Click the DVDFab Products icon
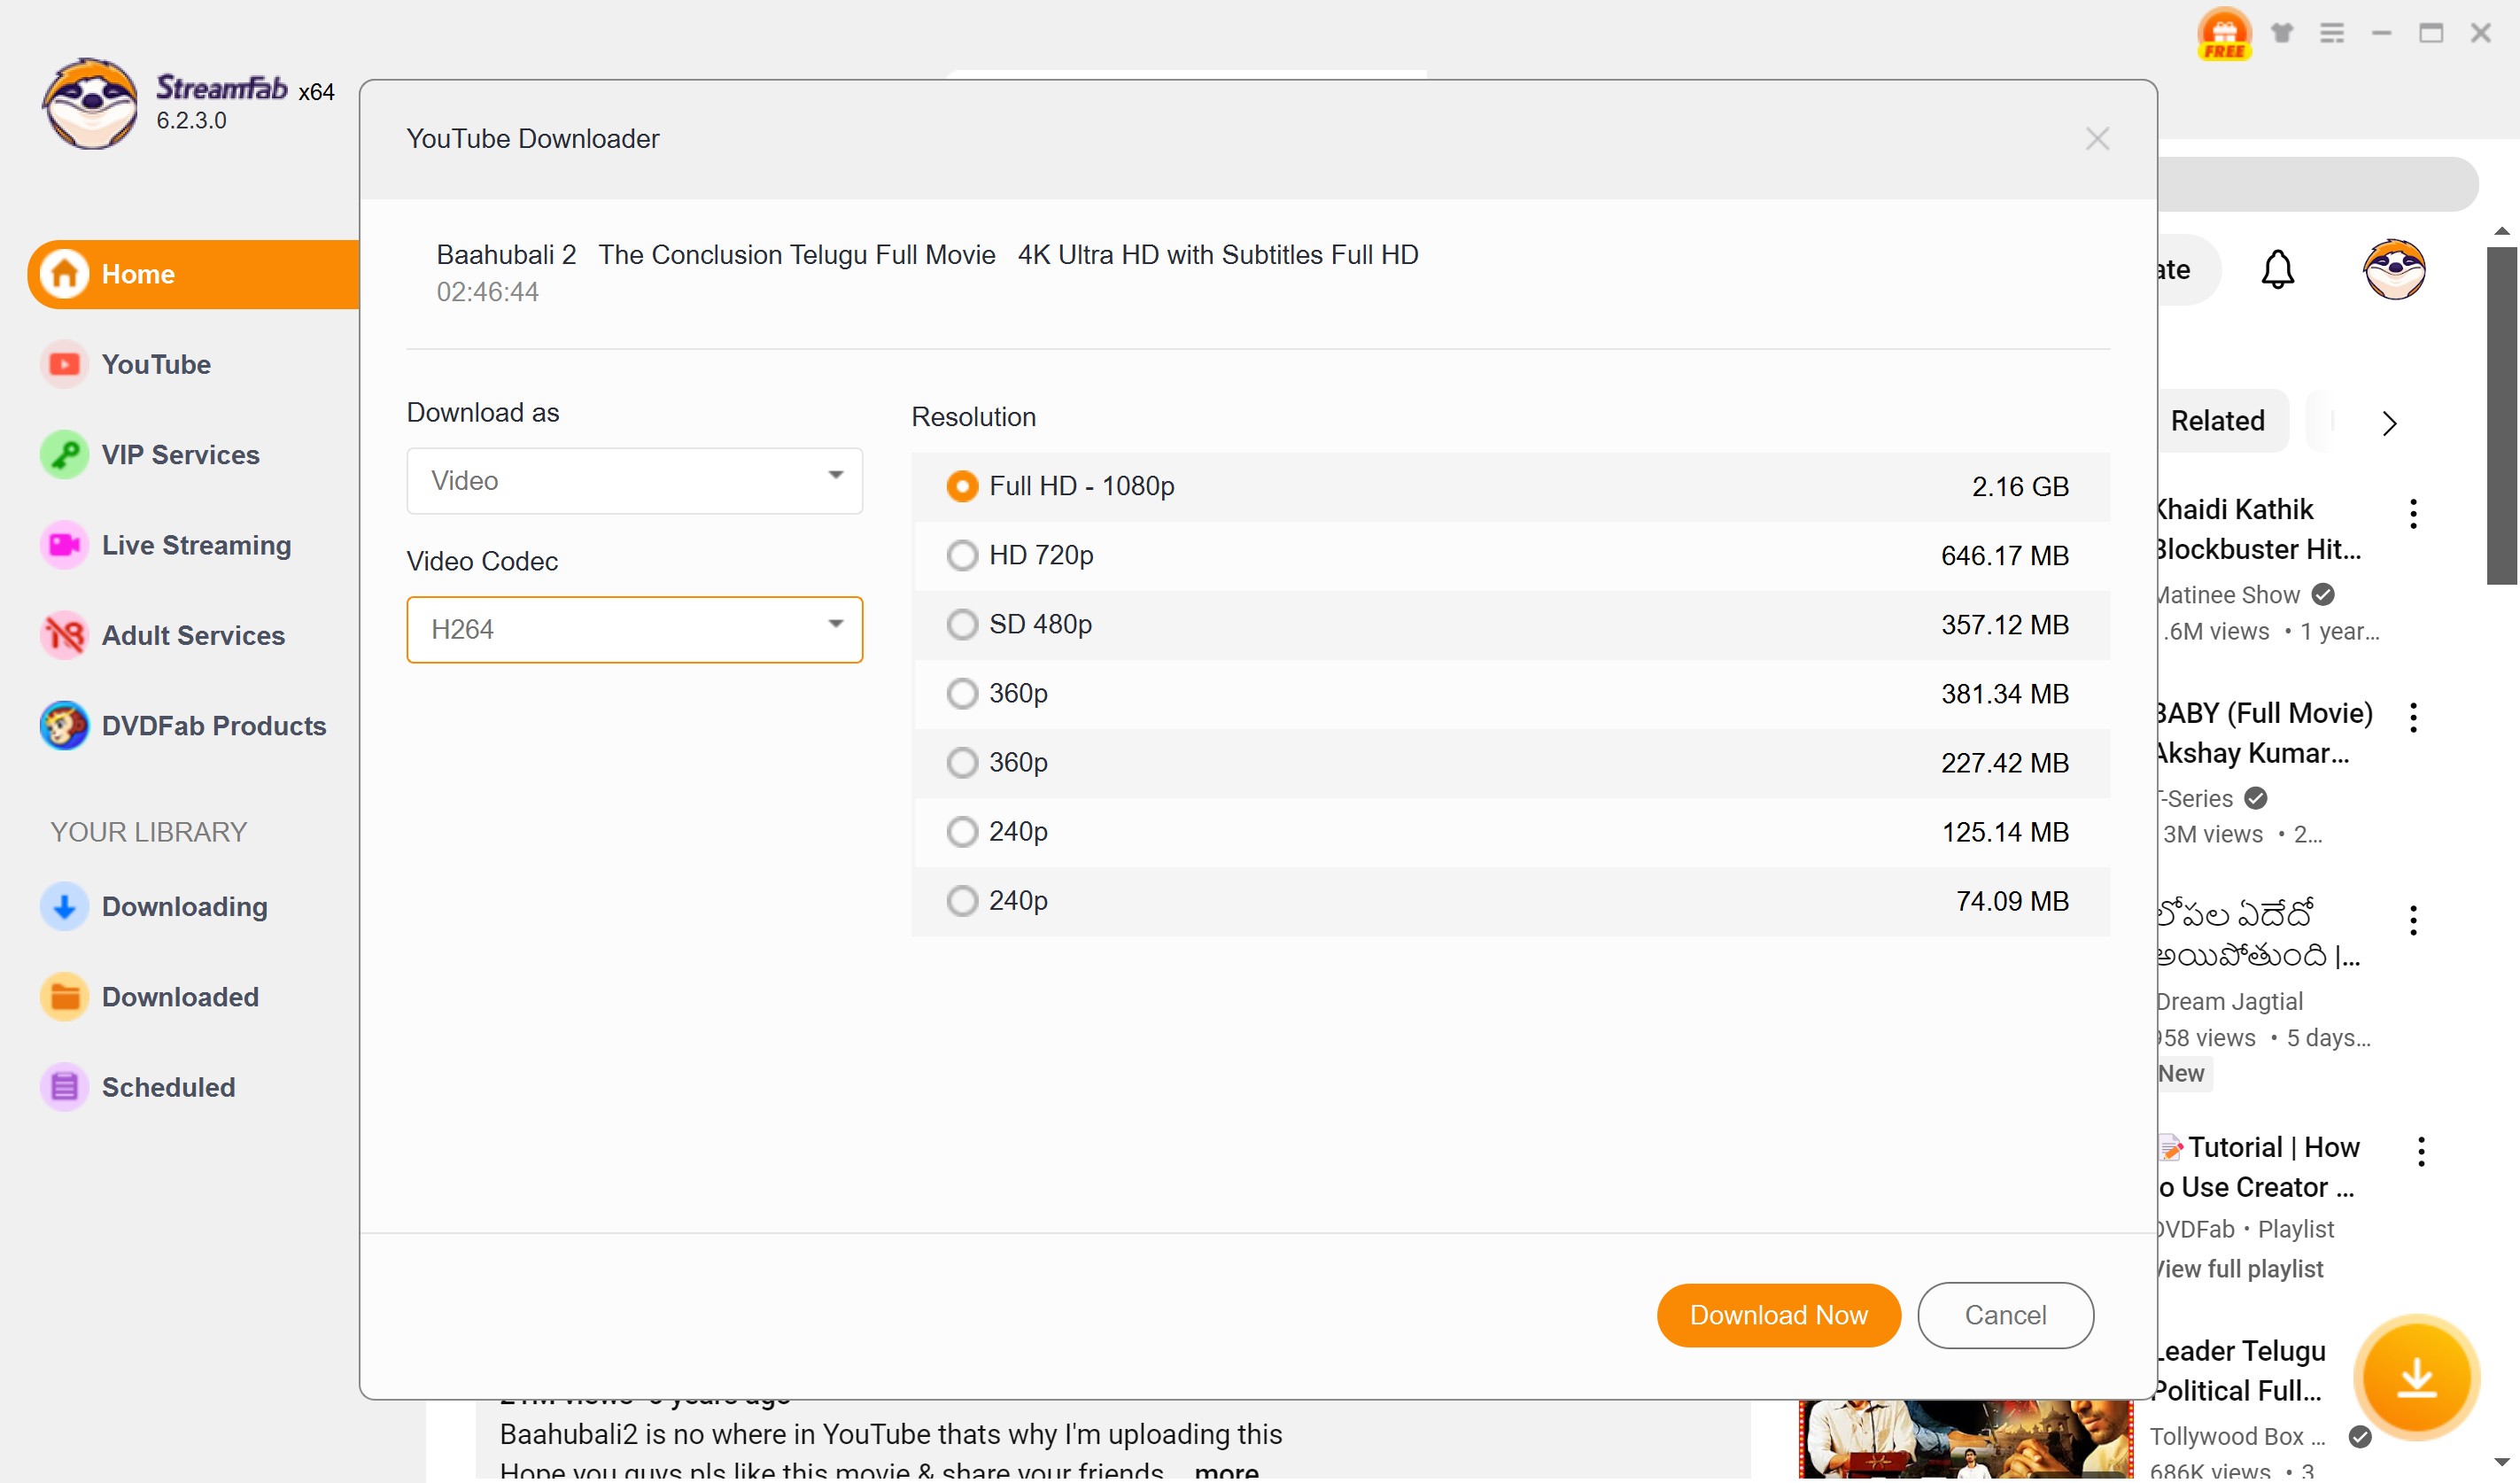Screen dimensions: 2520x1483 click(65, 725)
